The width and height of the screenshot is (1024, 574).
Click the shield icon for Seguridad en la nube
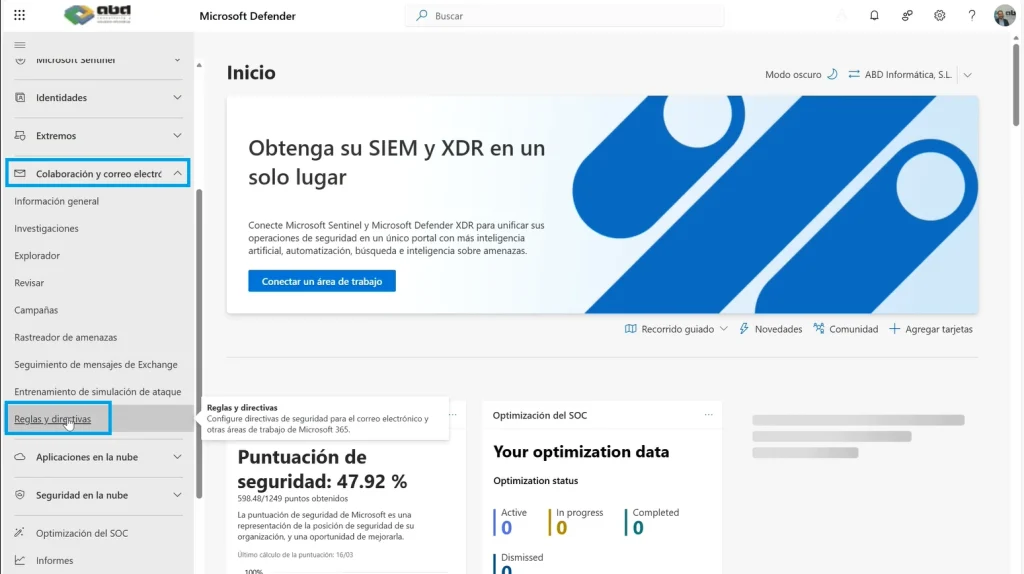(x=20, y=494)
